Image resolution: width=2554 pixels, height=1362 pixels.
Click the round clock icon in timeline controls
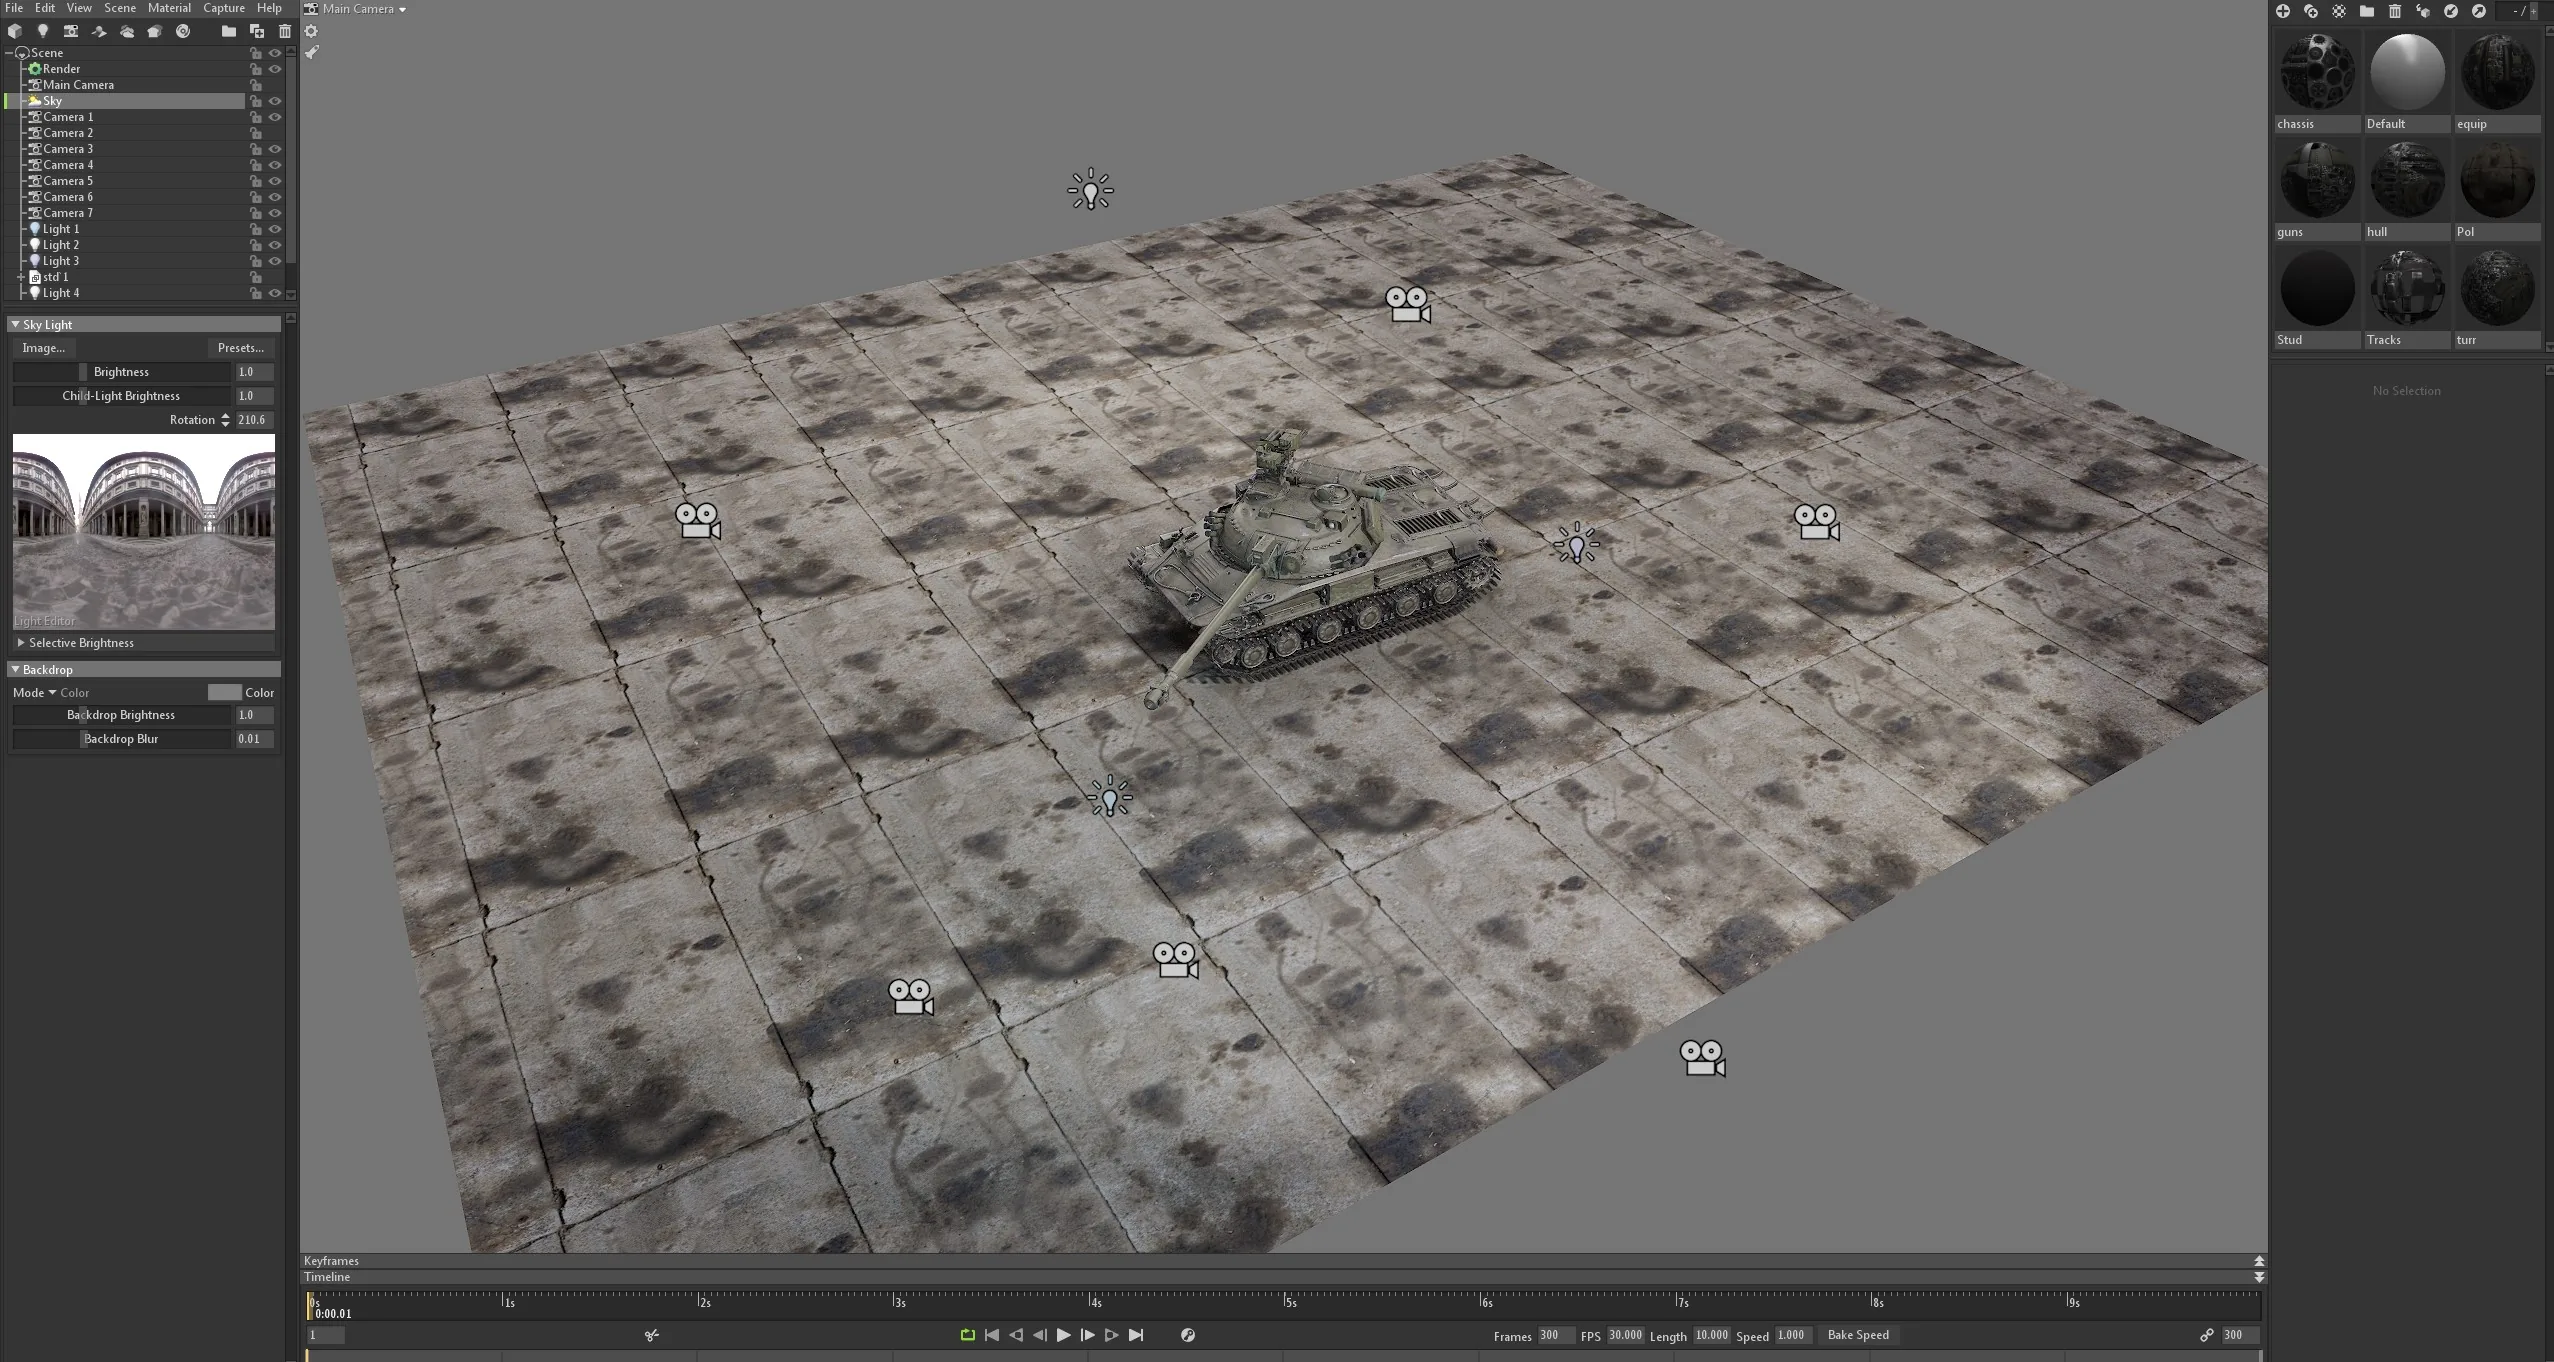coord(1188,1335)
